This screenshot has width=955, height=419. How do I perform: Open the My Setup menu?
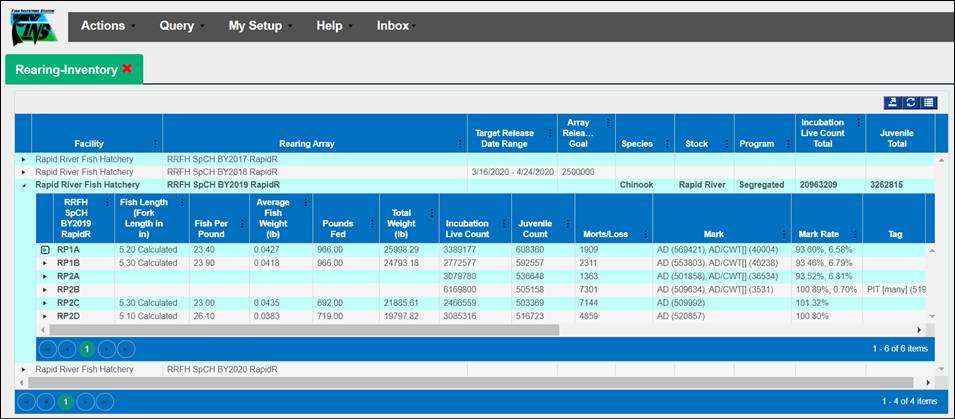254,26
